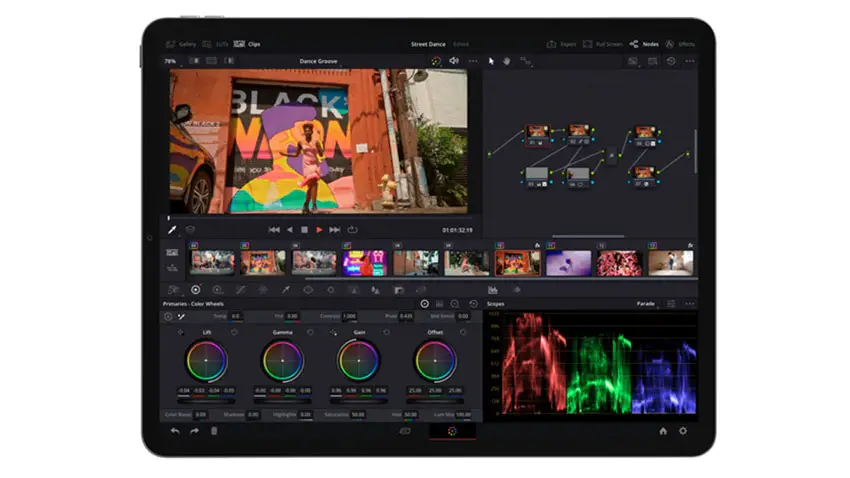Redo the last action
The height and width of the screenshot is (478, 850).
tap(194, 431)
